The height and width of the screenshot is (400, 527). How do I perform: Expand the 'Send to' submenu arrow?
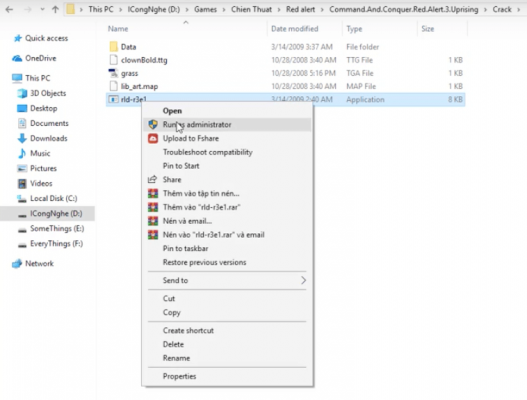point(303,280)
